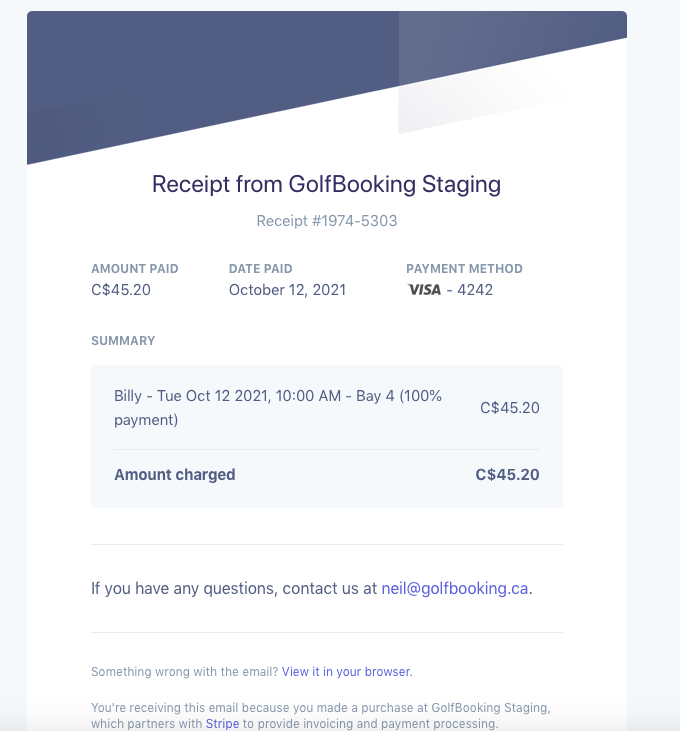Click the View it in your browser link

(347, 672)
